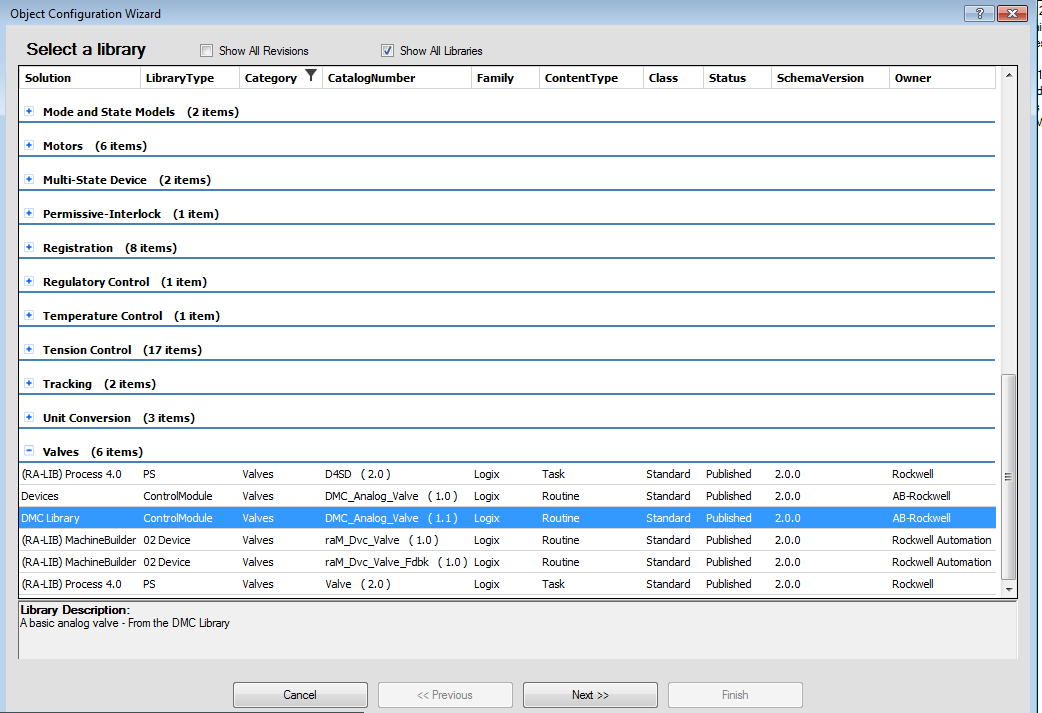
Task: Sort by the SchemaVersion column header
Action: (830, 78)
